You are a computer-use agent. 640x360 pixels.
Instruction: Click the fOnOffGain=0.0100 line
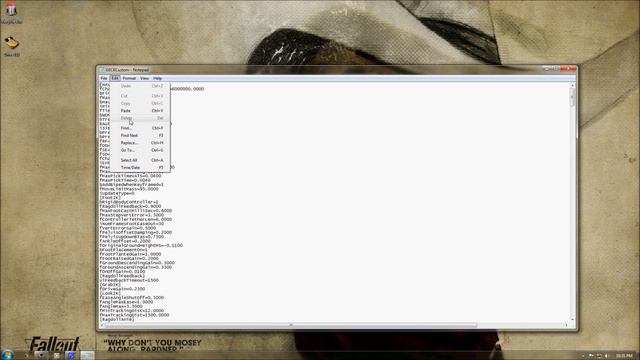tap(122, 271)
